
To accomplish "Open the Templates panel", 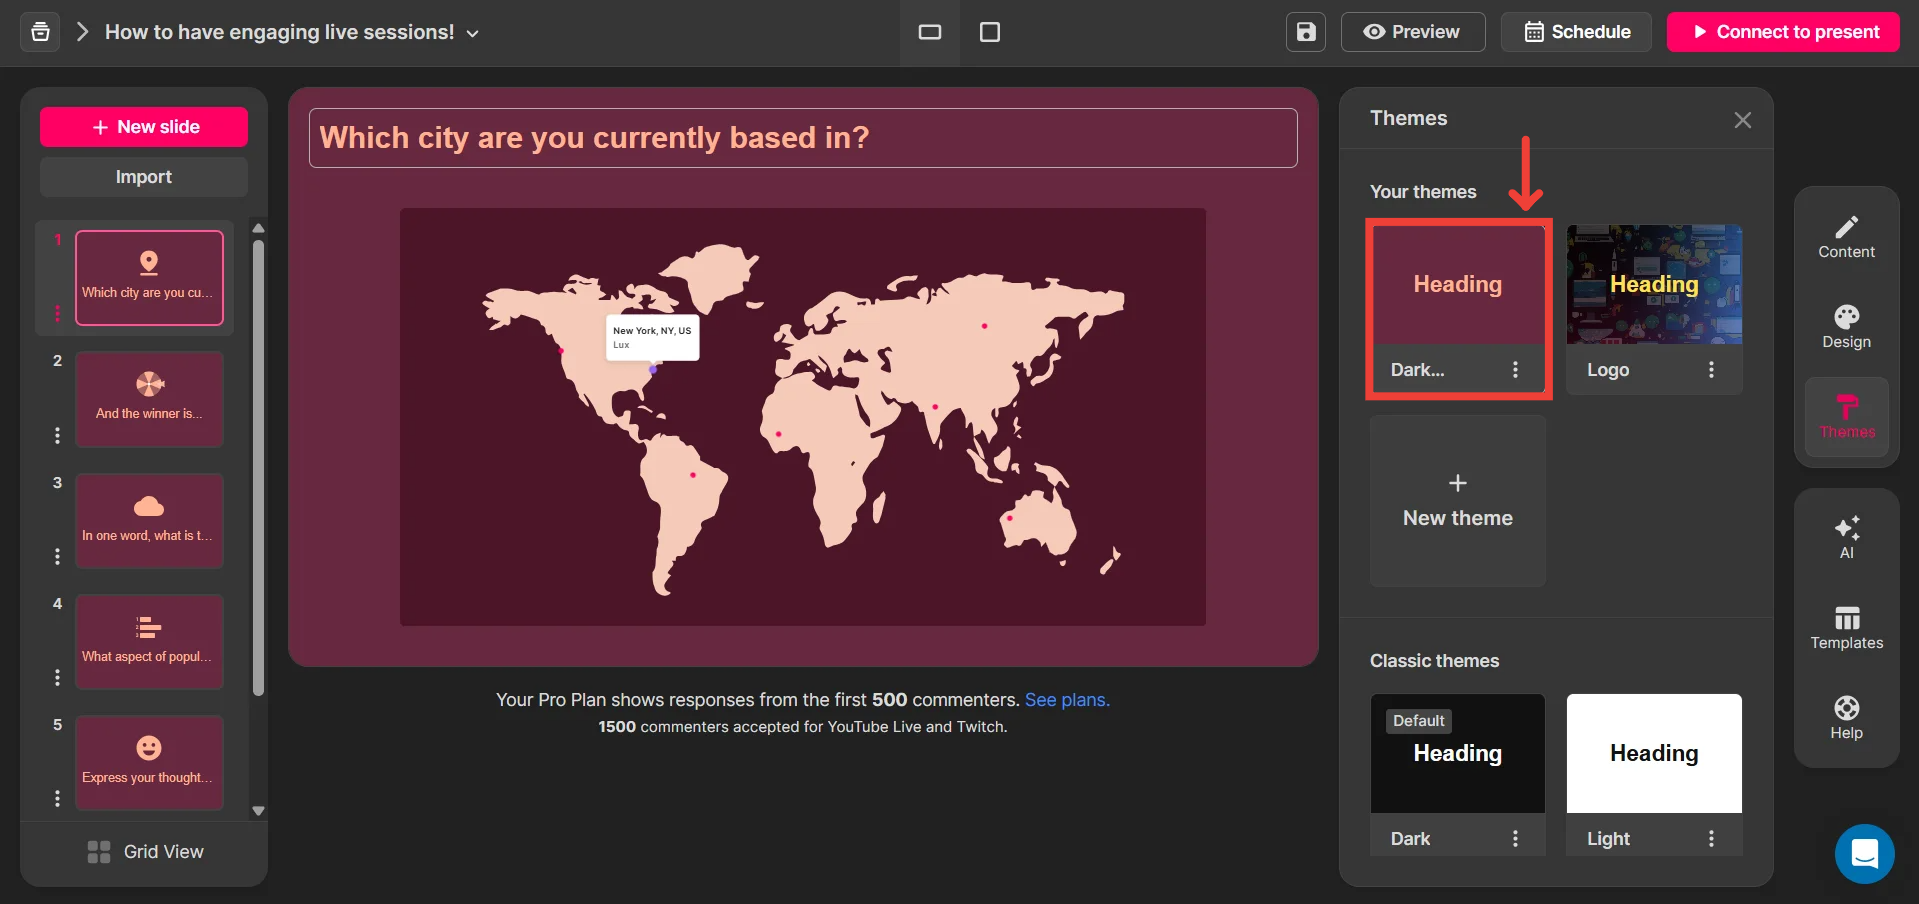I will [1846, 628].
